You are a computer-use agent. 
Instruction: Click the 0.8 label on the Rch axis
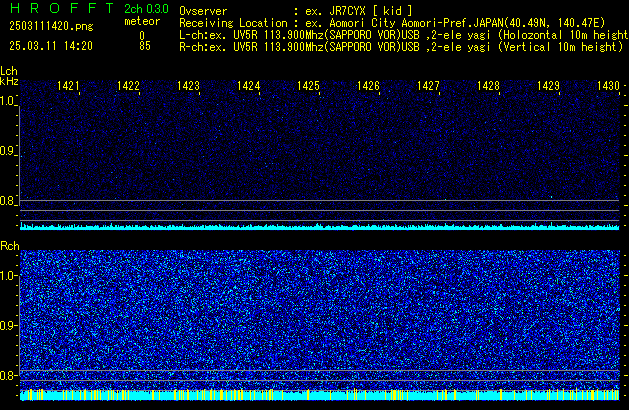8,375
